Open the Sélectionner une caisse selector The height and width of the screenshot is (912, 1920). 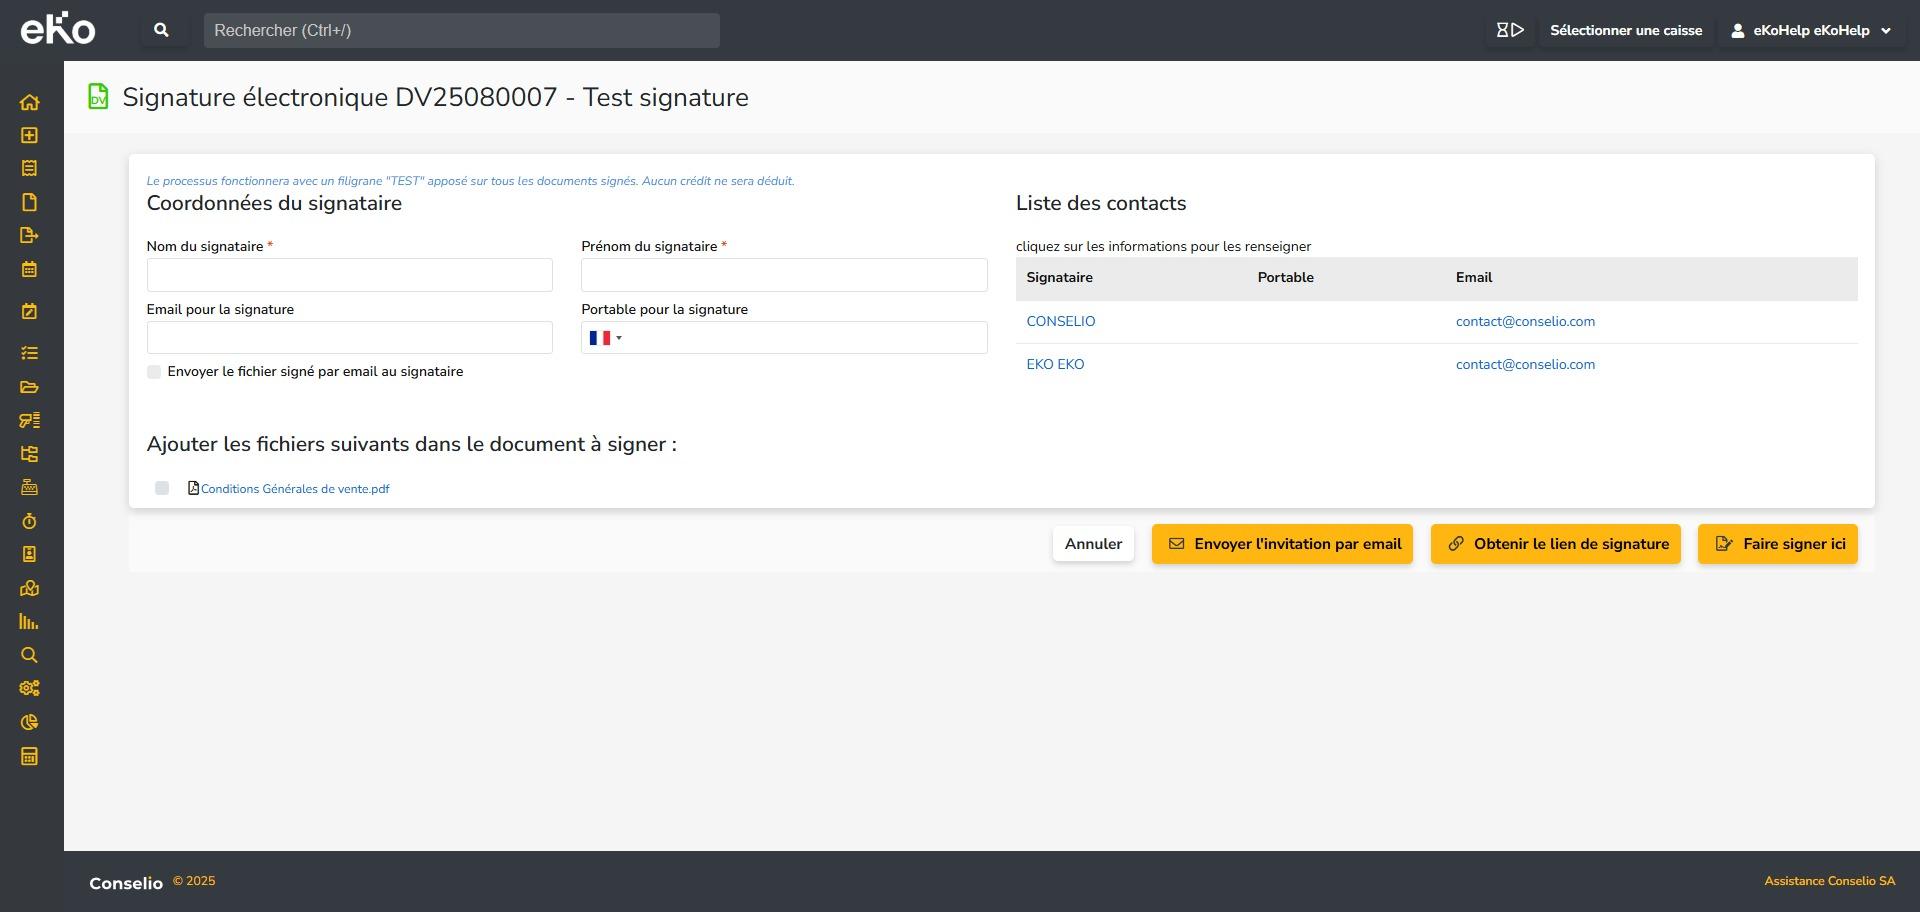click(1625, 30)
